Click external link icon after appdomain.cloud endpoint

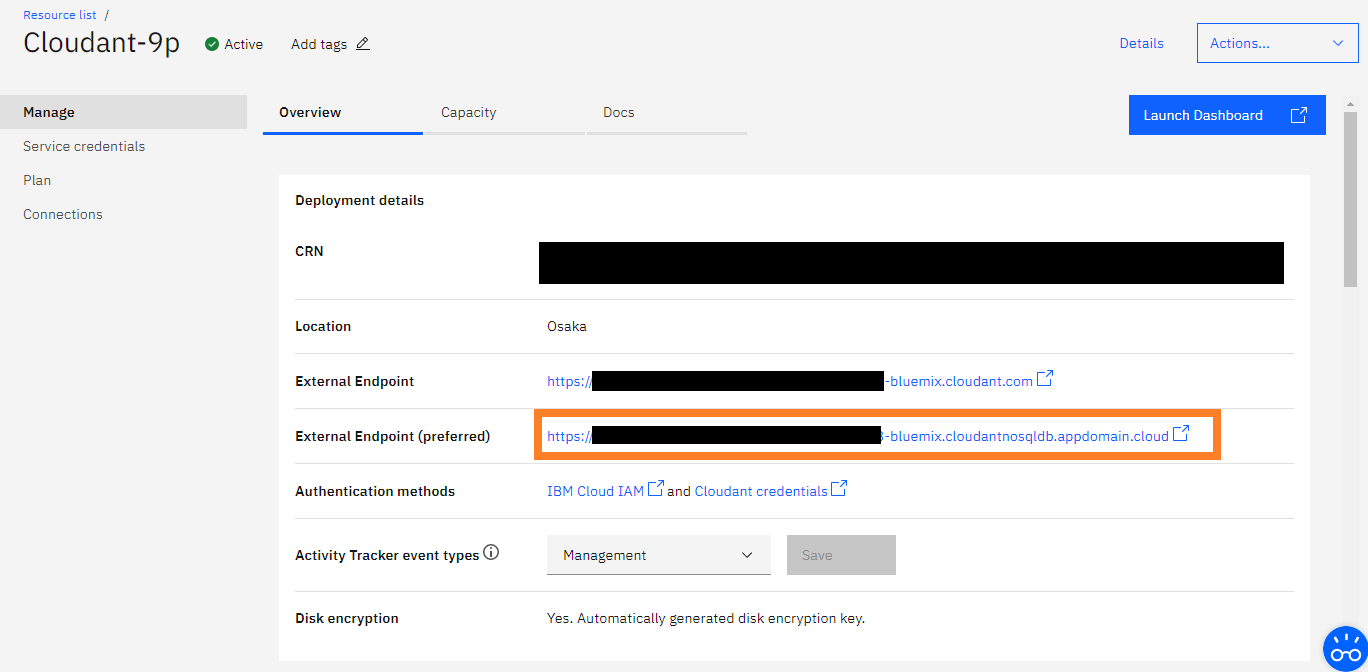[1181, 434]
